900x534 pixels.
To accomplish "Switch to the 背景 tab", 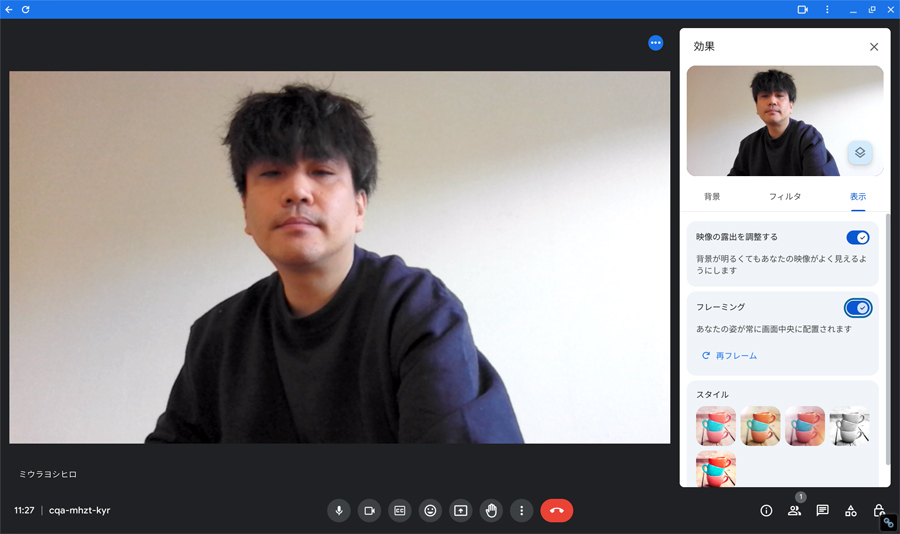I will pyautogui.click(x=712, y=196).
